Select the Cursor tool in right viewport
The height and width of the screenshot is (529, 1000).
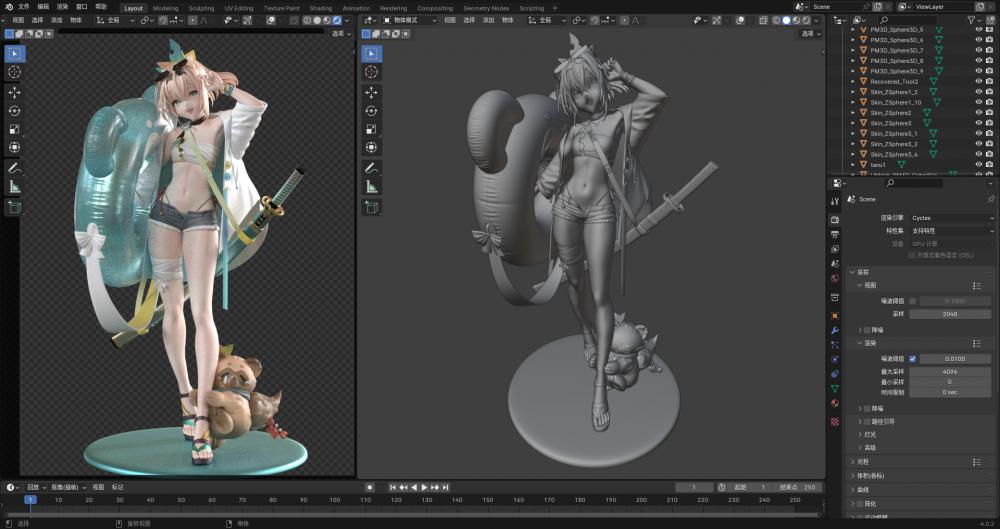pos(372,72)
